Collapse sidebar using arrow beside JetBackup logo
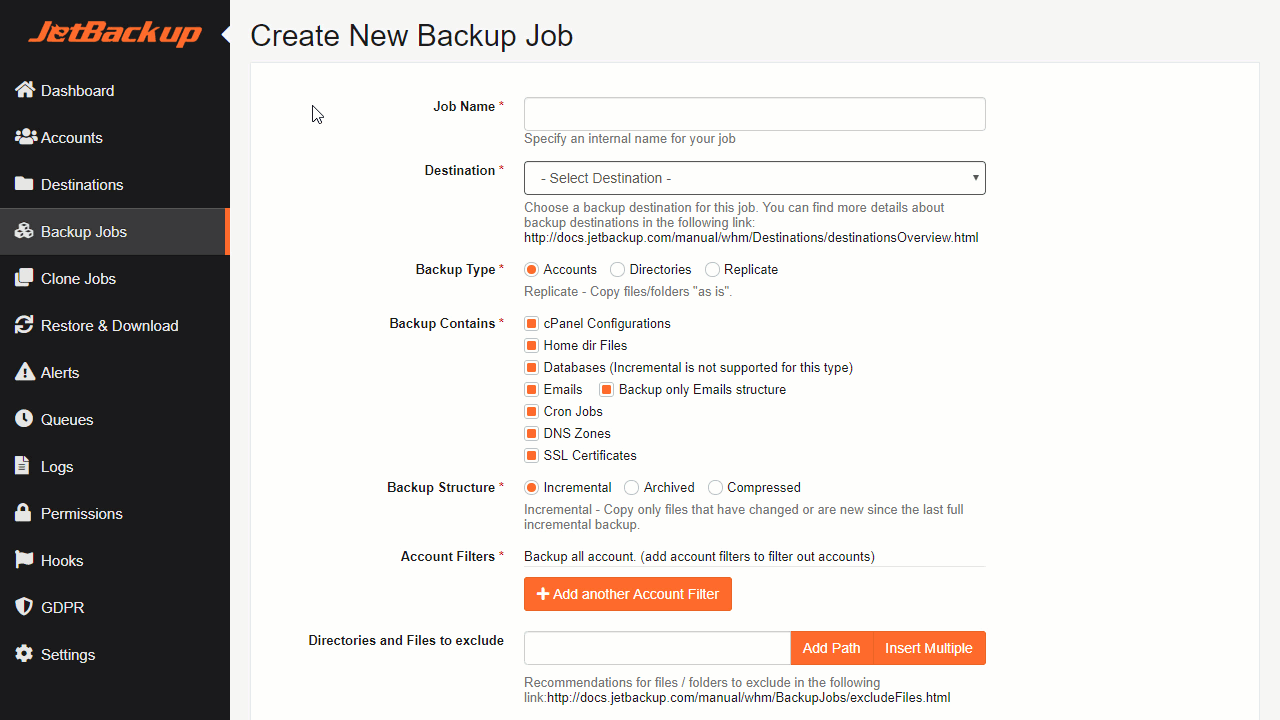This screenshot has height=720, width=1280. 226,35
